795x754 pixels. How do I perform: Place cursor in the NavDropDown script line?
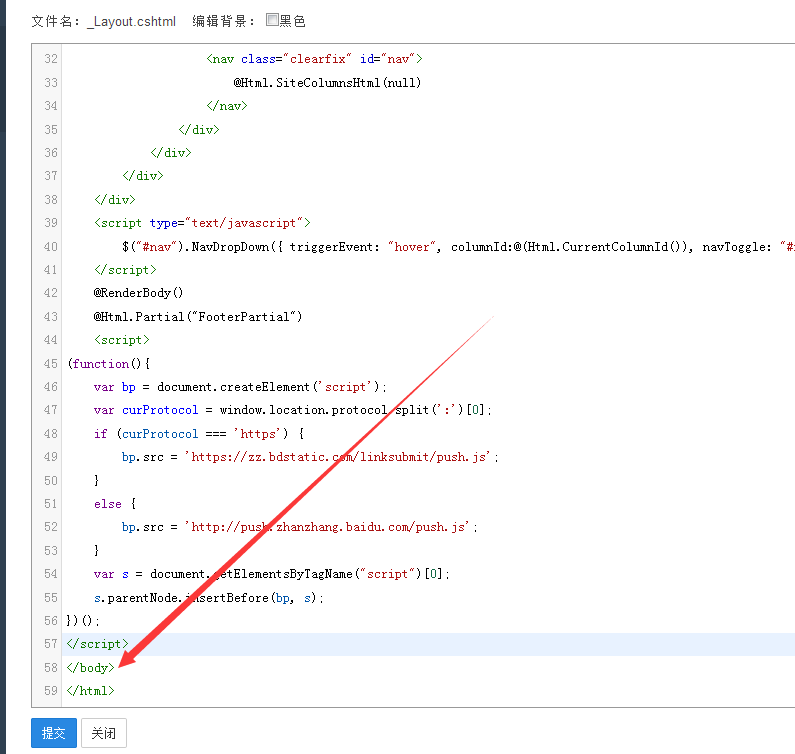[400, 247]
